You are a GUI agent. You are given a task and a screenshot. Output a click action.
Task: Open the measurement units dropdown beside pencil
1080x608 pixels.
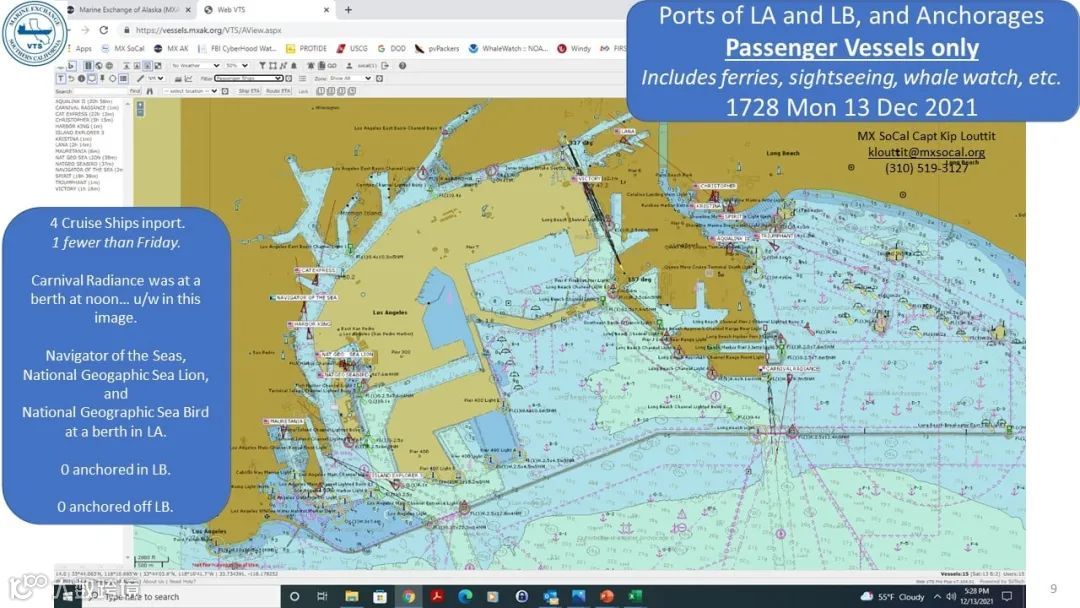point(156,78)
